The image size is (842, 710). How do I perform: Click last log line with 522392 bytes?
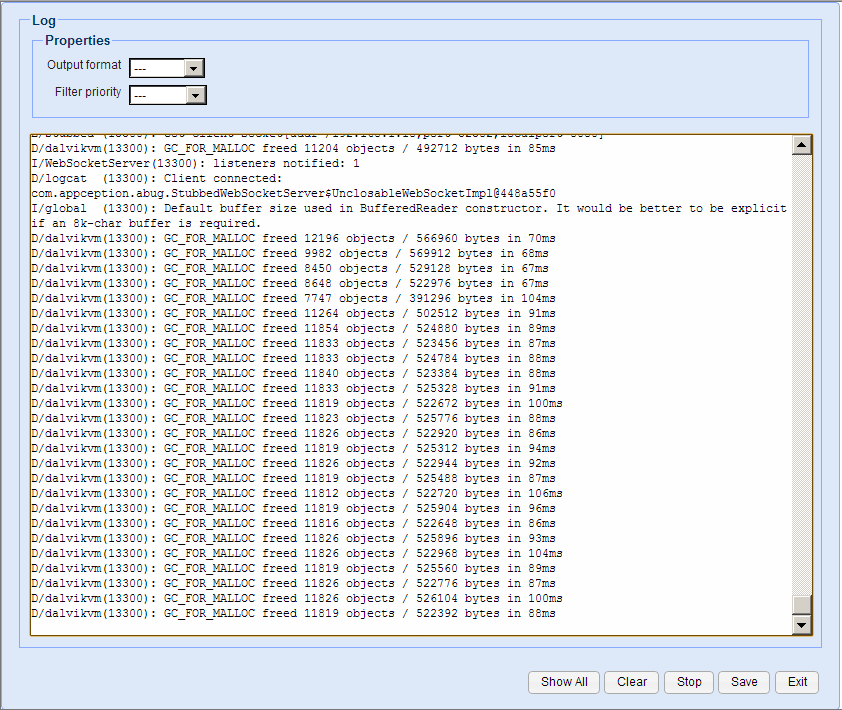293,614
